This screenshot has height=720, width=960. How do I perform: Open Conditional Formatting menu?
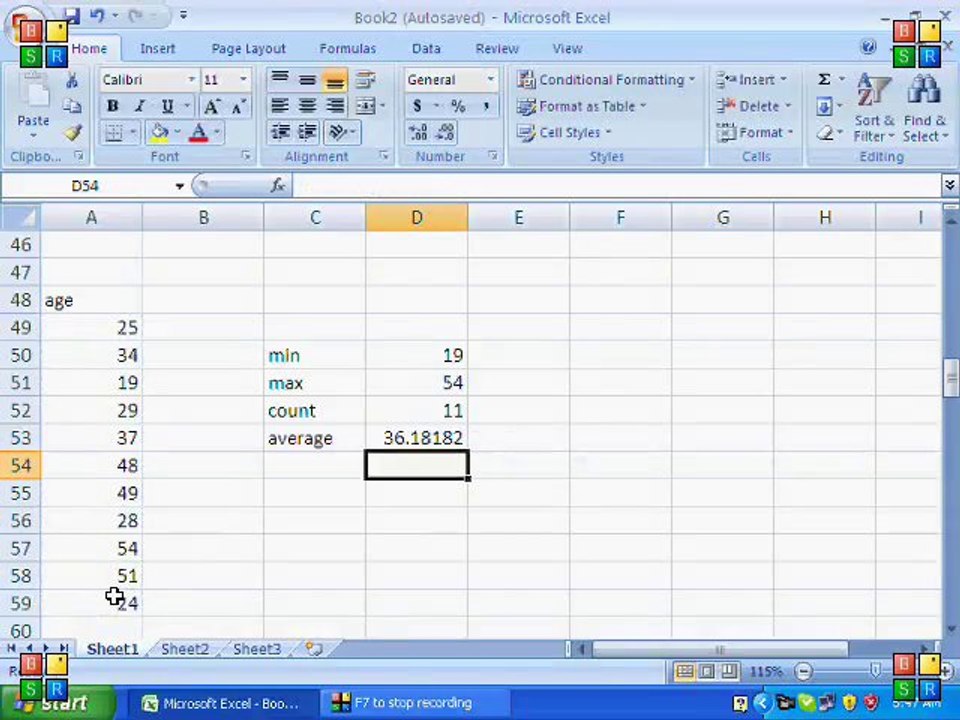point(606,80)
